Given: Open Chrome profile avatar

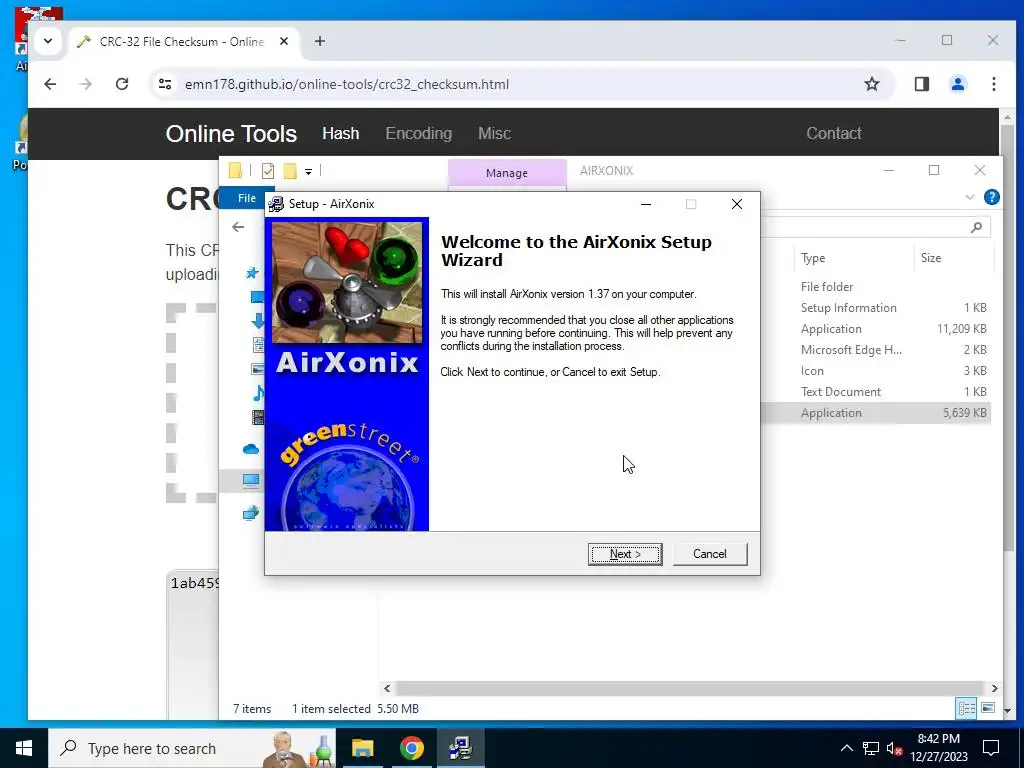Looking at the screenshot, I should [x=957, y=84].
